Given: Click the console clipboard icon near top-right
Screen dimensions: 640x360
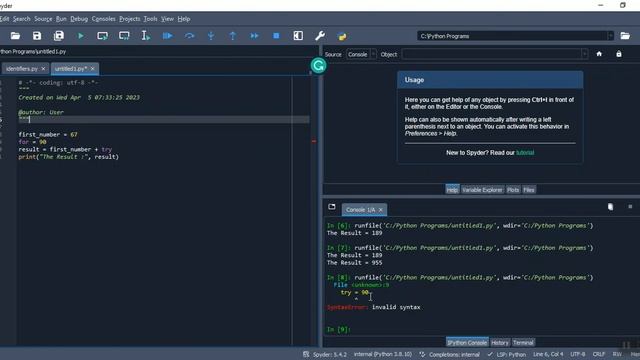Looking at the screenshot, I should (610, 207).
